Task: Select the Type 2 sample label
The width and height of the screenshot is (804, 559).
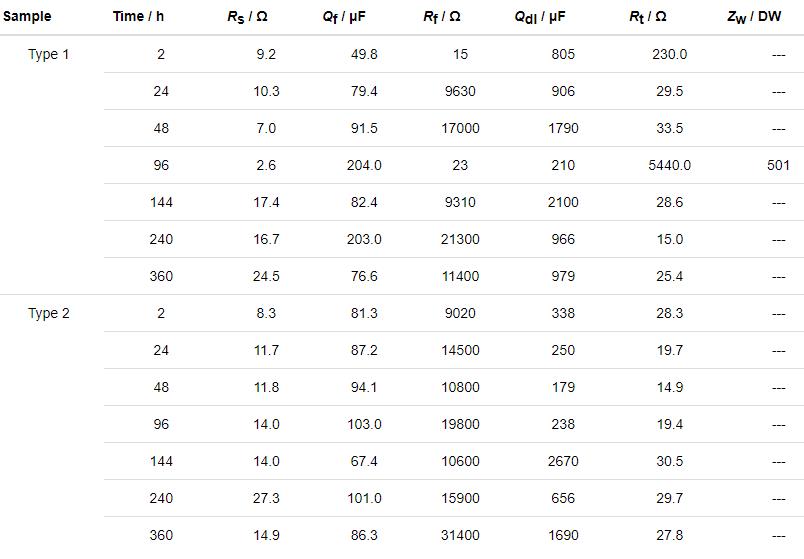Action: click(49, 313)
